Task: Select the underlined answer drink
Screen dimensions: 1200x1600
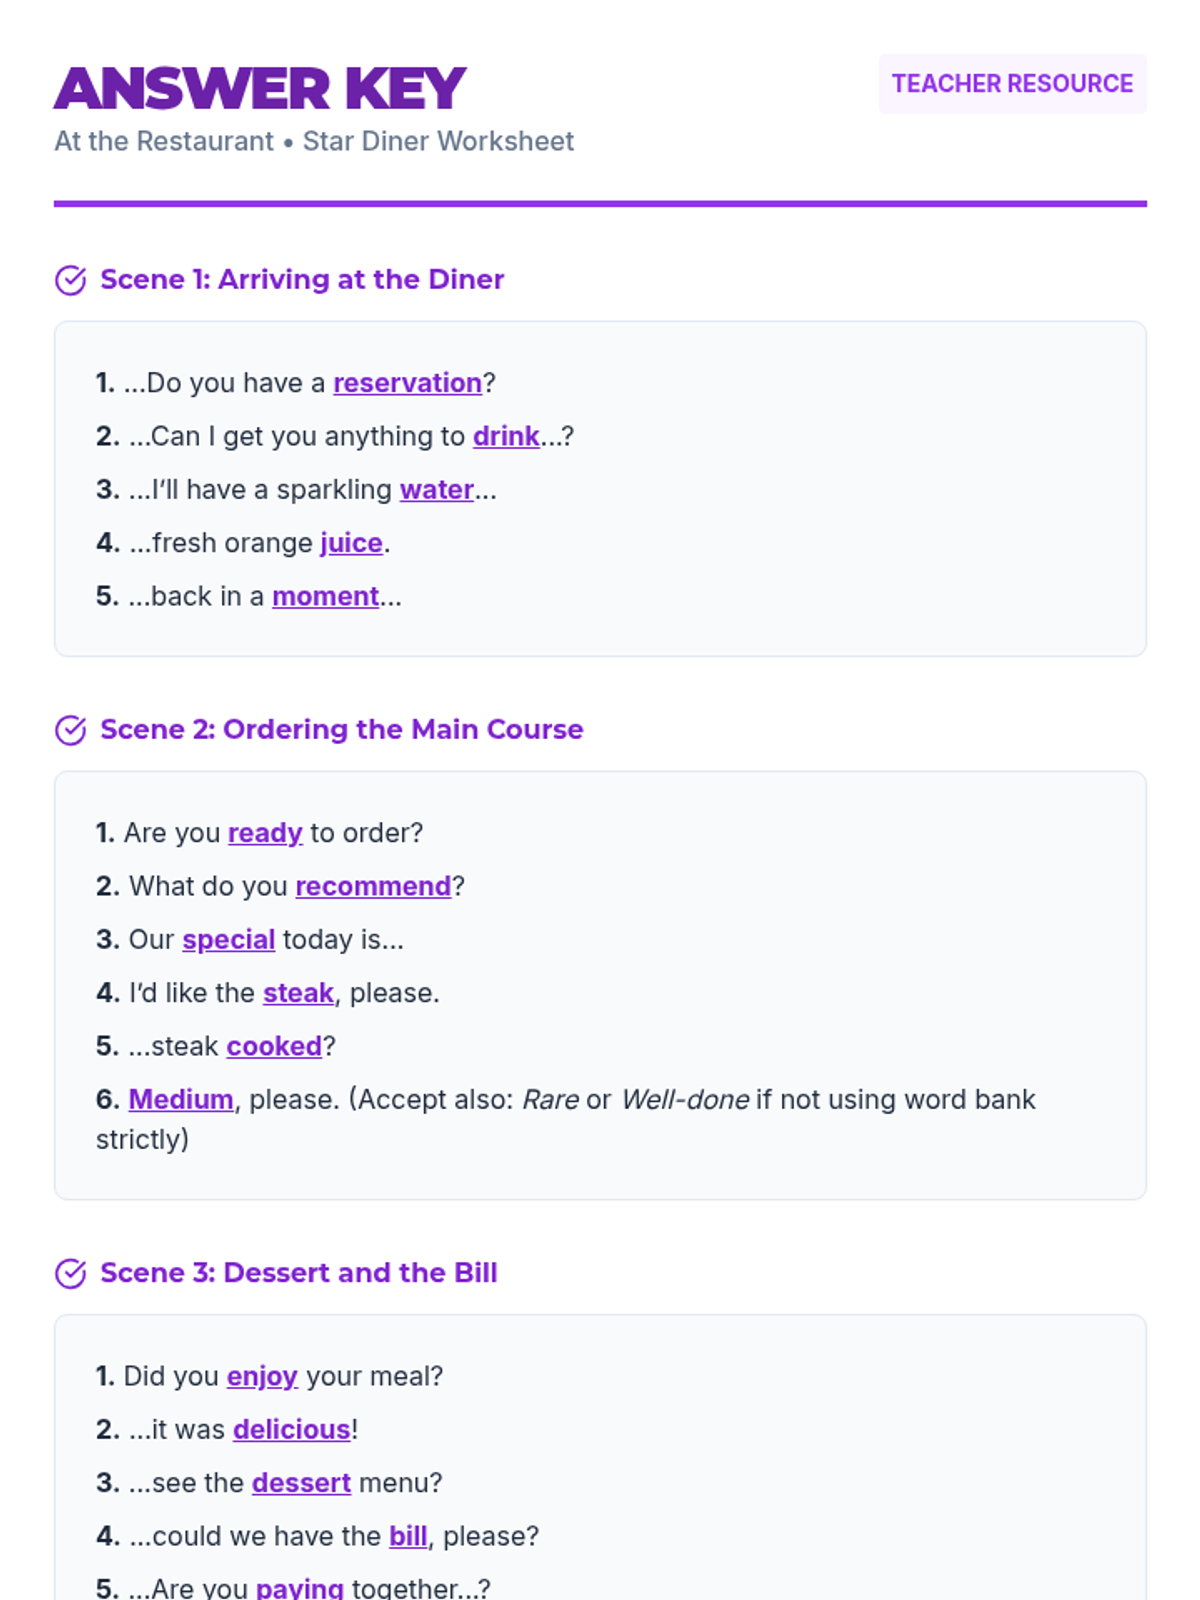Action: click(506, 436)
